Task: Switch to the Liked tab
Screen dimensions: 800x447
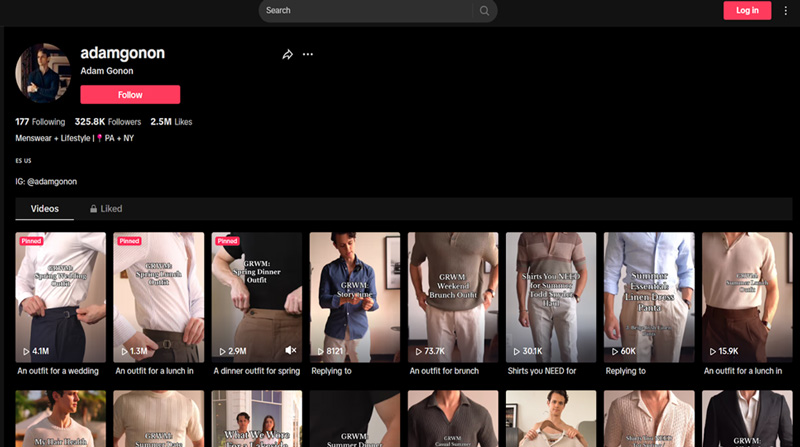Action: coord(106,209)
